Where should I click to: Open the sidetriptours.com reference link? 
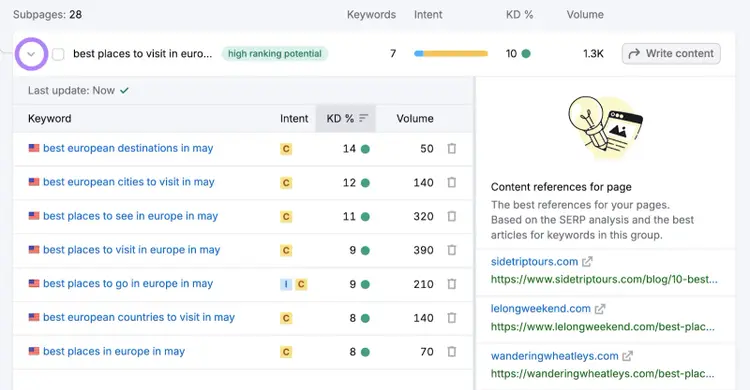tap(534, 261)
